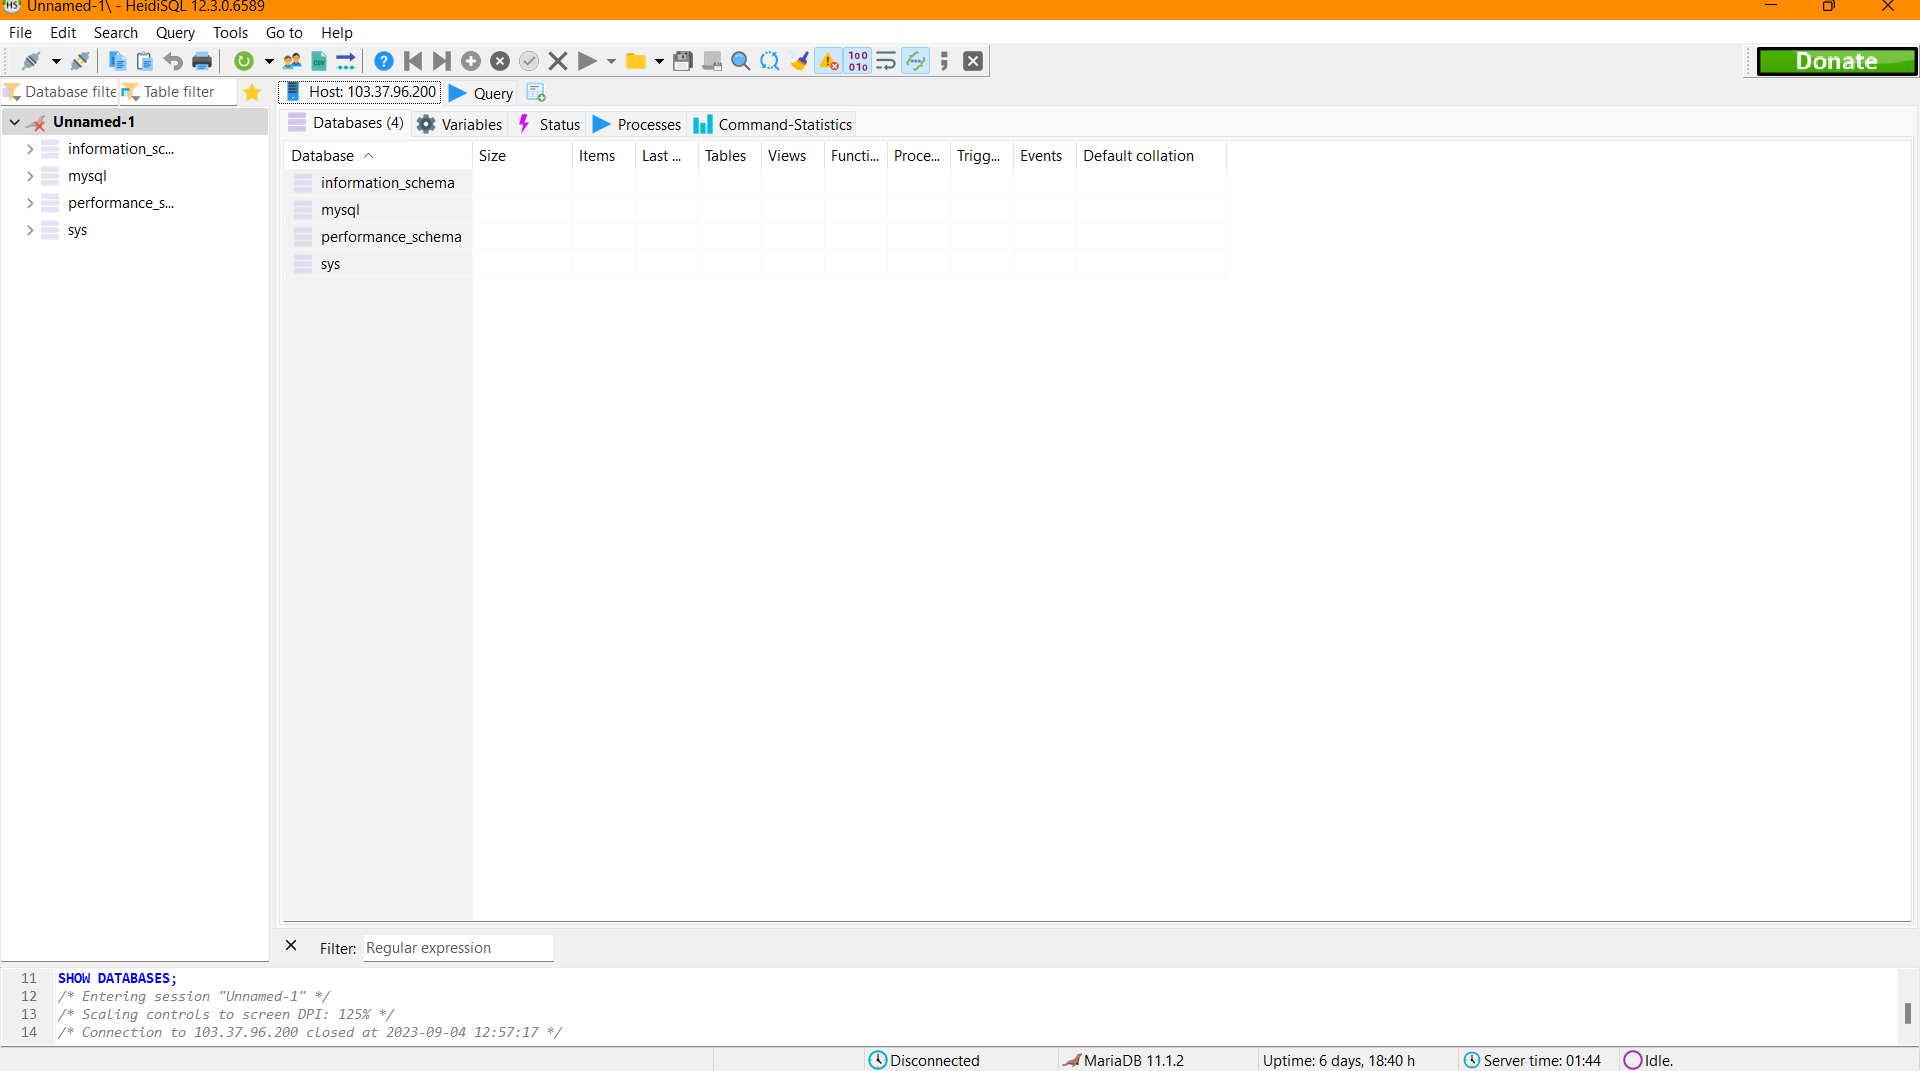Toggle the wrap long lines icon

coord(886,61)
